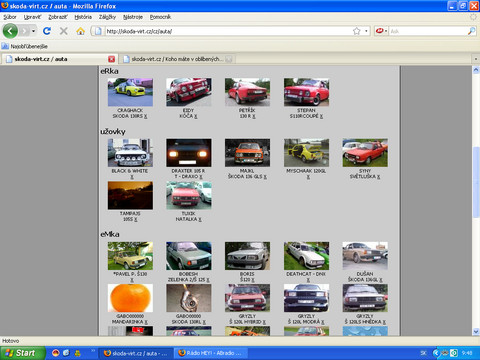Open the Záložky menu
The width and height of the screenshot is (480, 360).
click(107, 17)
